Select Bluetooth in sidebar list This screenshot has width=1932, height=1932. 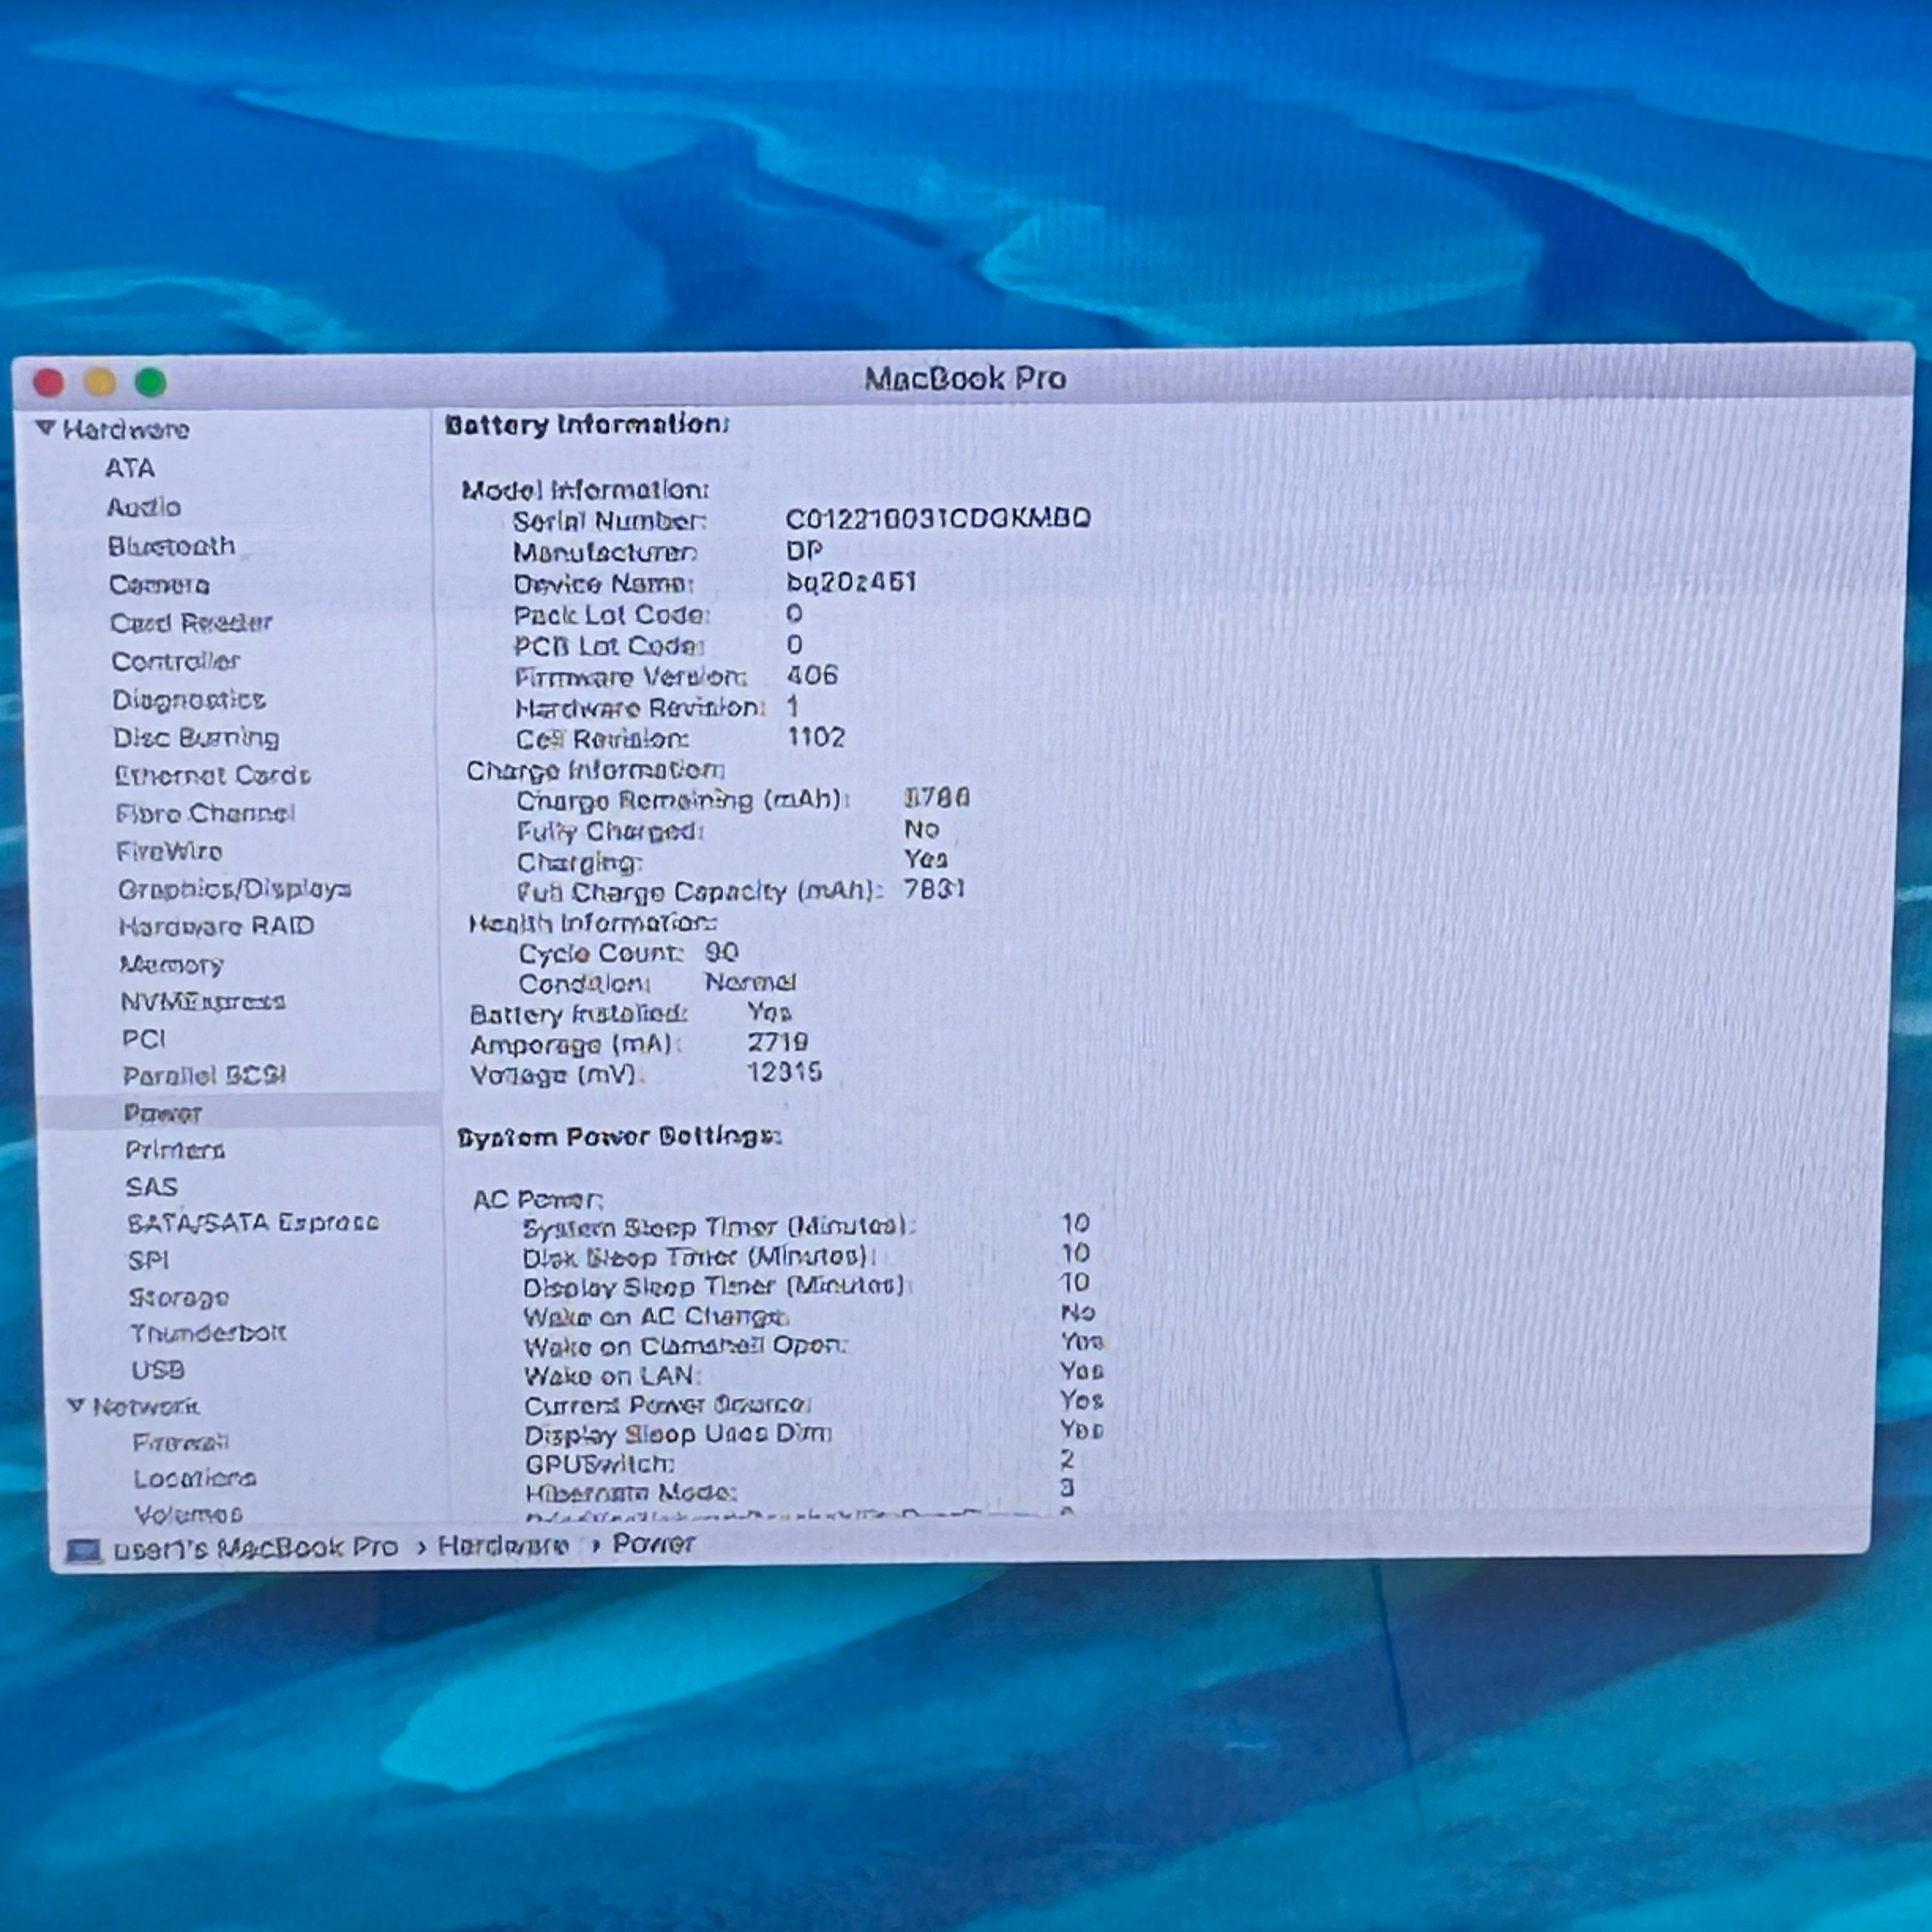(x=172, y=546)
